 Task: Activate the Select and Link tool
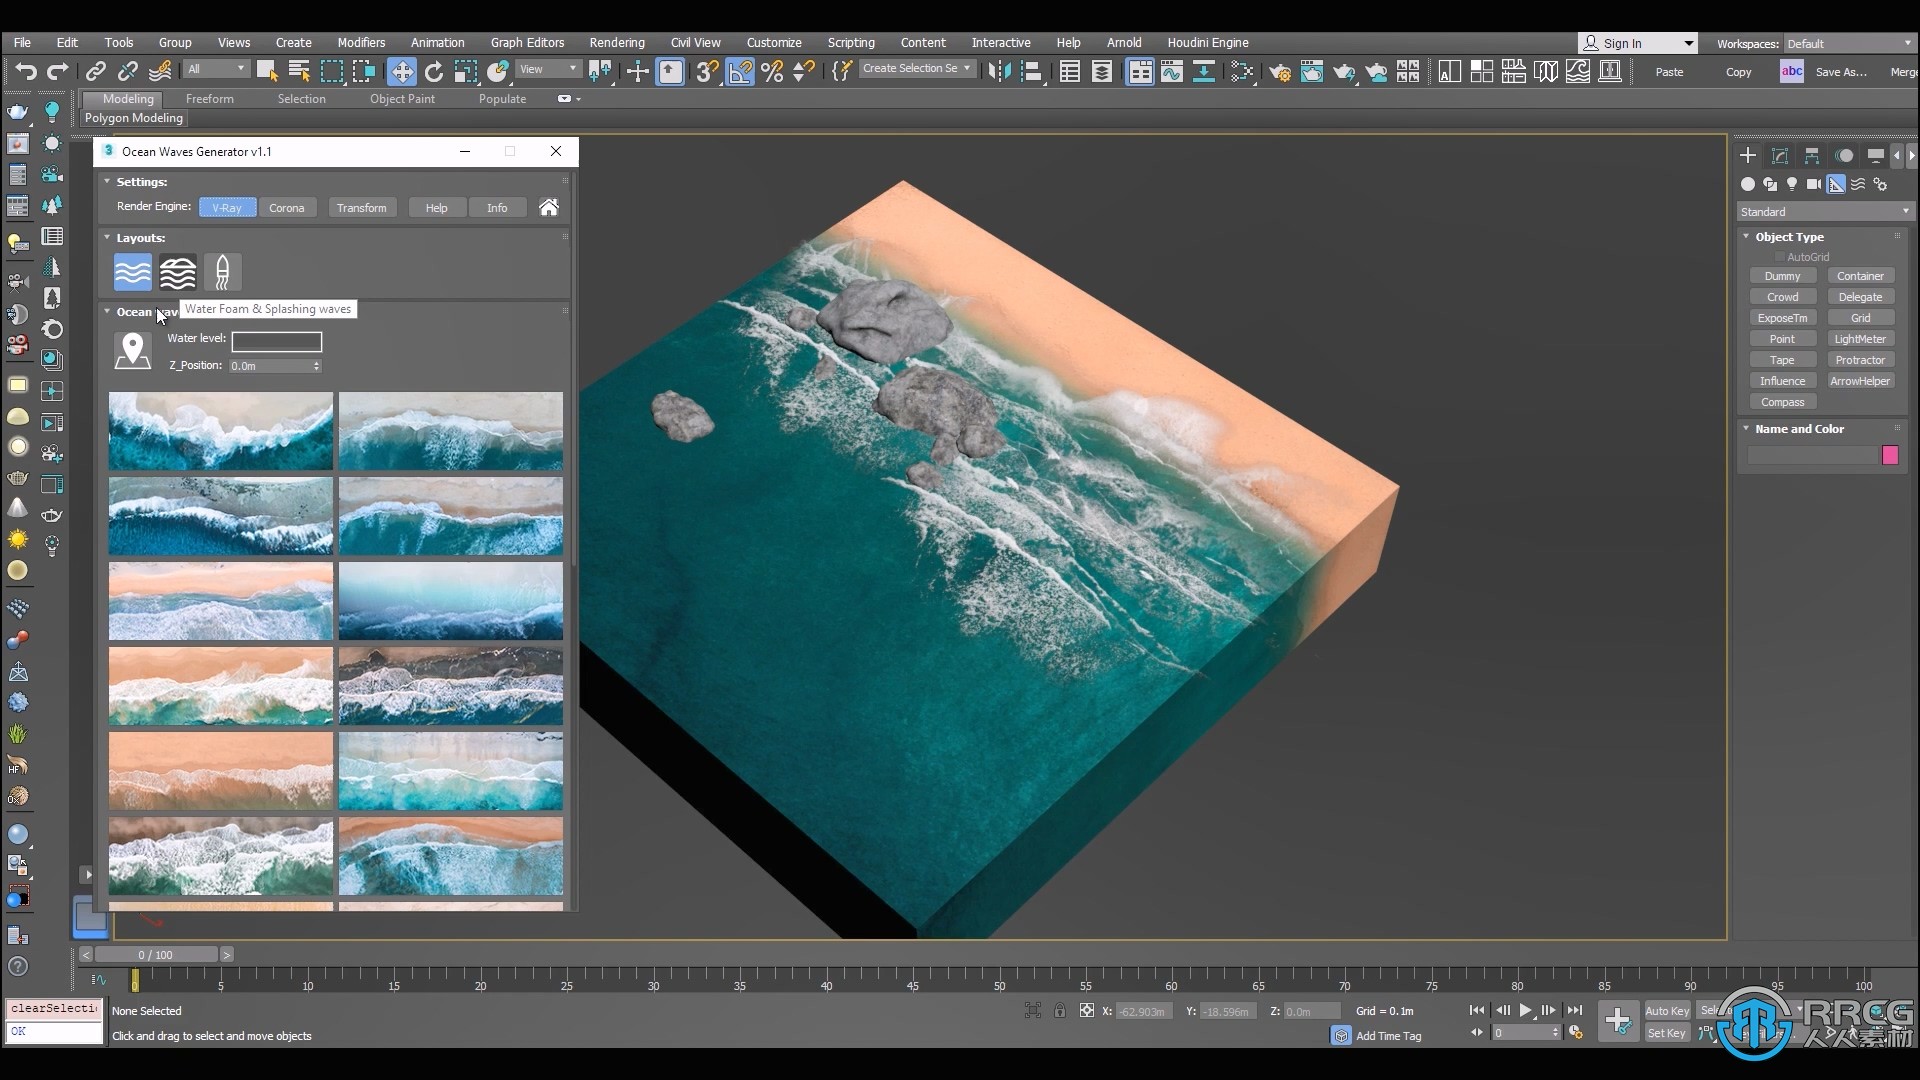[x=96, y=71]
